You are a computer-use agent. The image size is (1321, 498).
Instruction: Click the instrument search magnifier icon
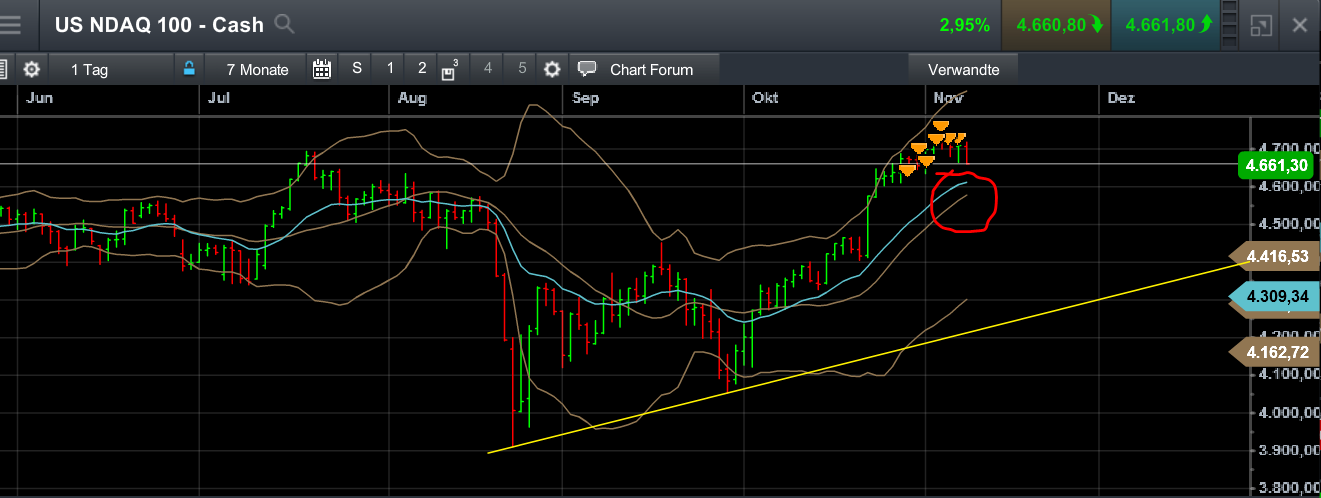coord(284,24)
